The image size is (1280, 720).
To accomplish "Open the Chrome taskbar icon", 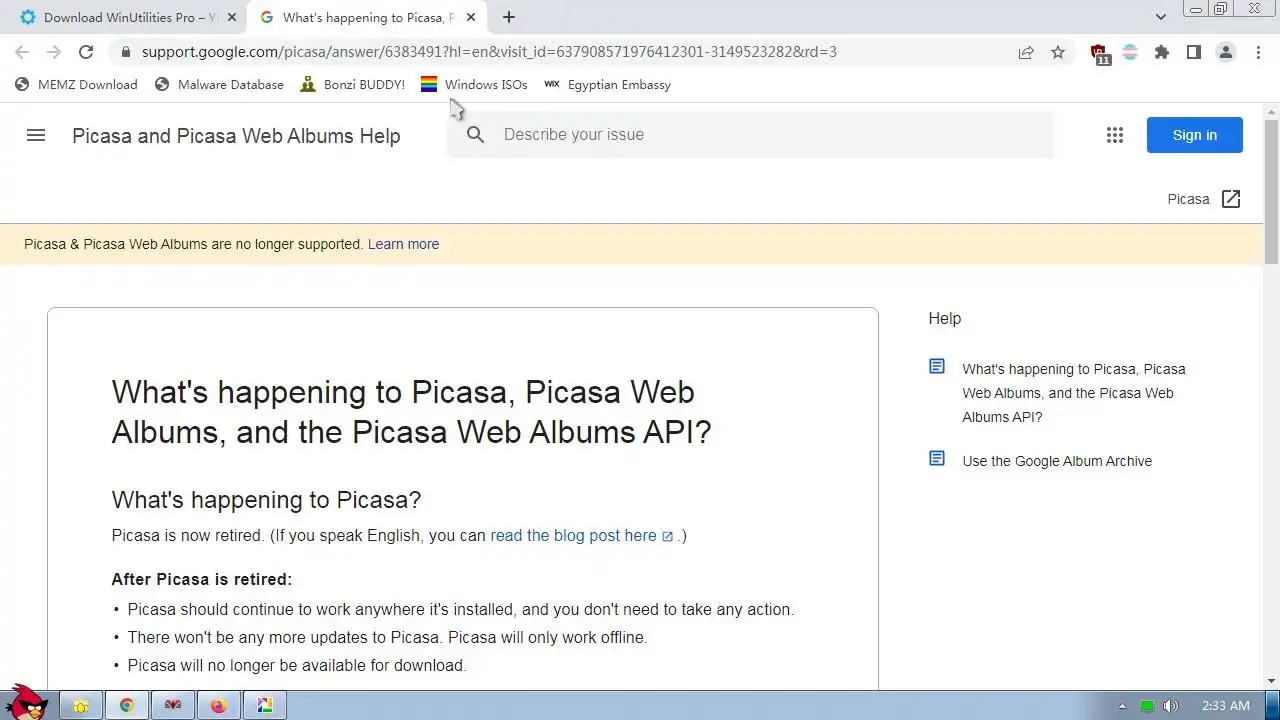I will click(x=127, y=705).
